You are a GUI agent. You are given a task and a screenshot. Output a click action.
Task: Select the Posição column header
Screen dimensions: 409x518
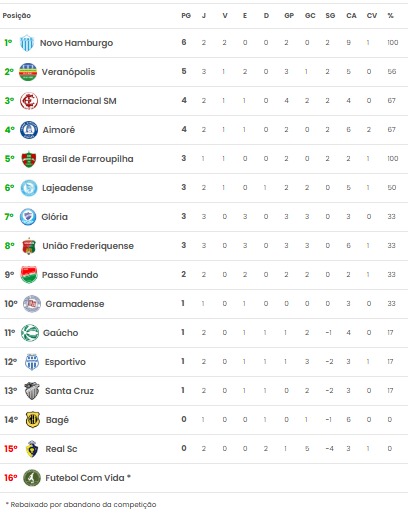[17, 15]
